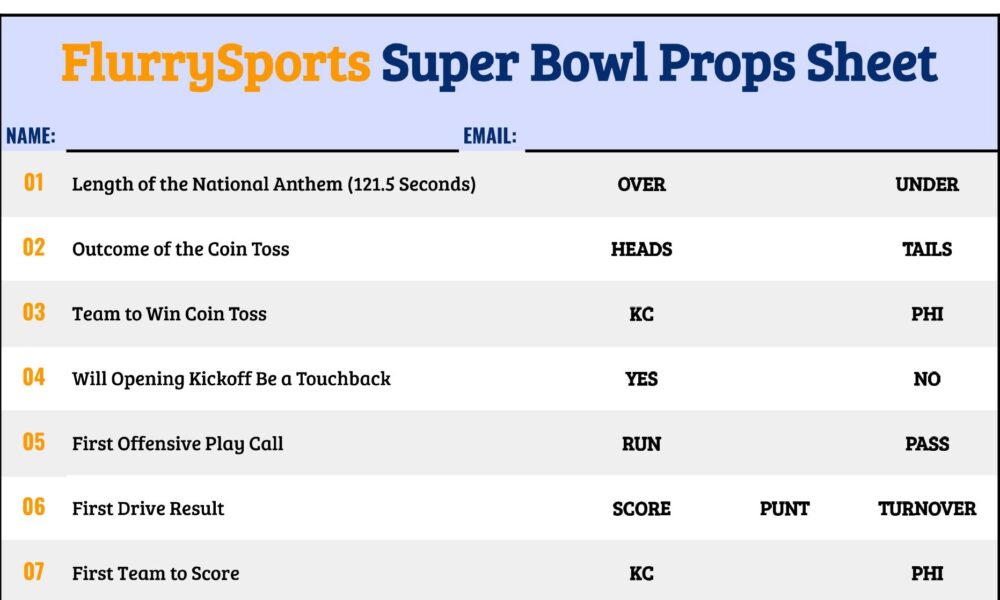The height and width of the screenshot is (600, 1000).
Task: Select OVER for National Anthem length
Action: pyautogui.click(x=641, y=184)
